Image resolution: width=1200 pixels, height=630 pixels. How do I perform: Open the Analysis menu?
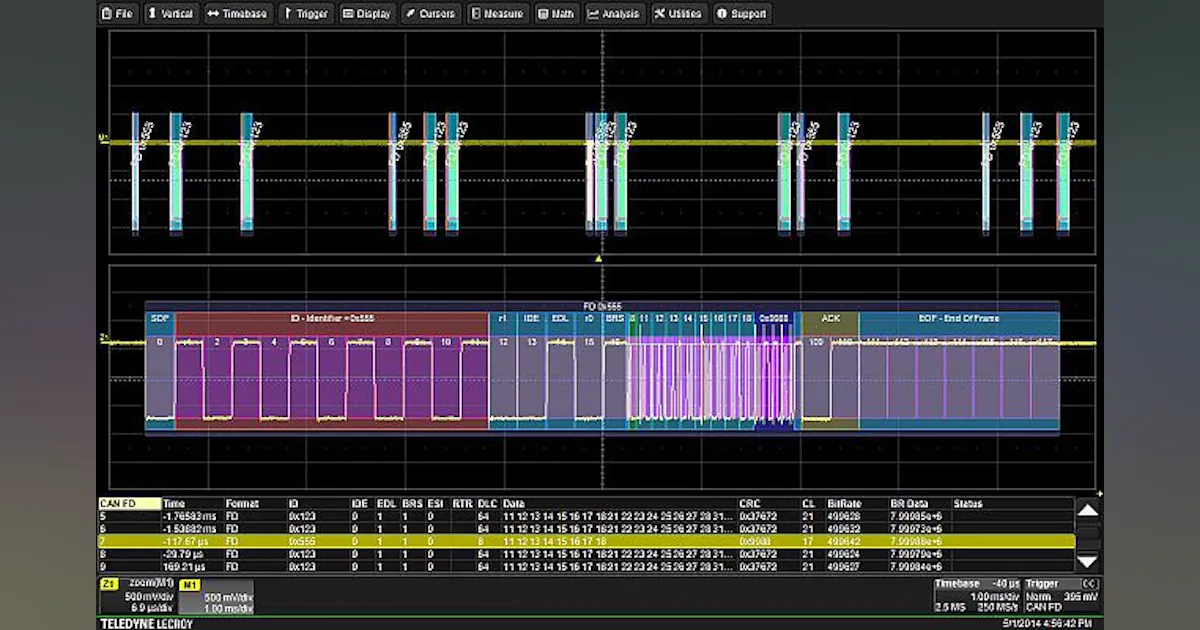[x=614, y=14]
